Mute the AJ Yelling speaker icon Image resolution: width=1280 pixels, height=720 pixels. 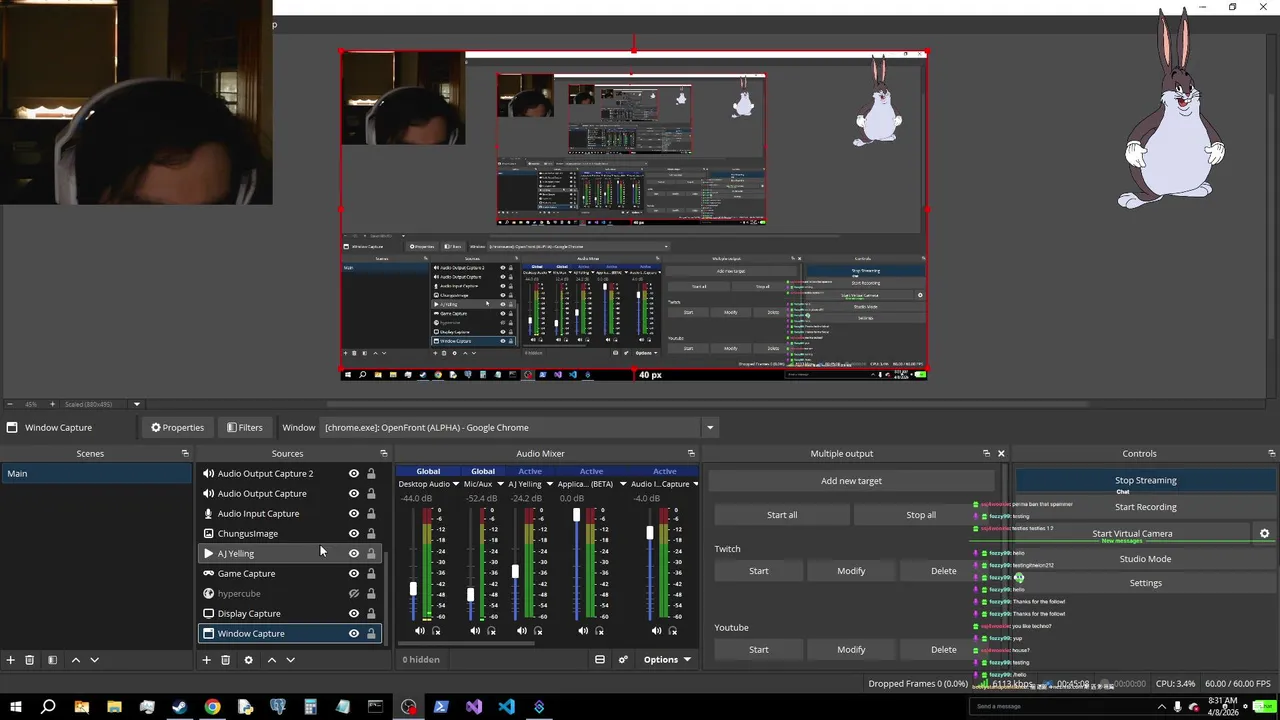pyautogui.click(x=522, y=631)
